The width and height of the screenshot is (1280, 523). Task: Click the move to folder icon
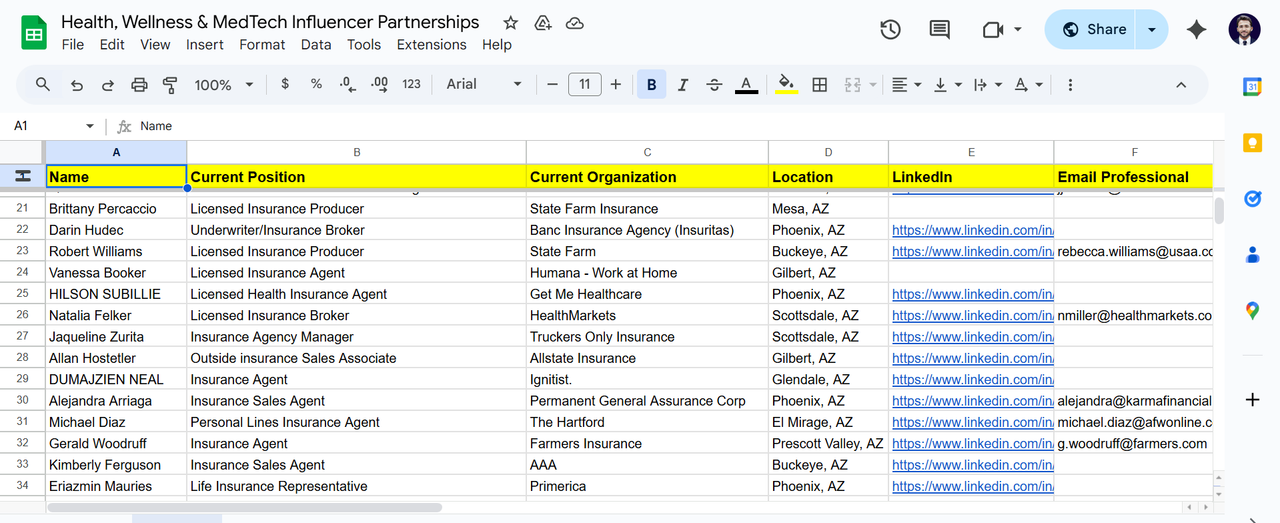coord(542,23)
